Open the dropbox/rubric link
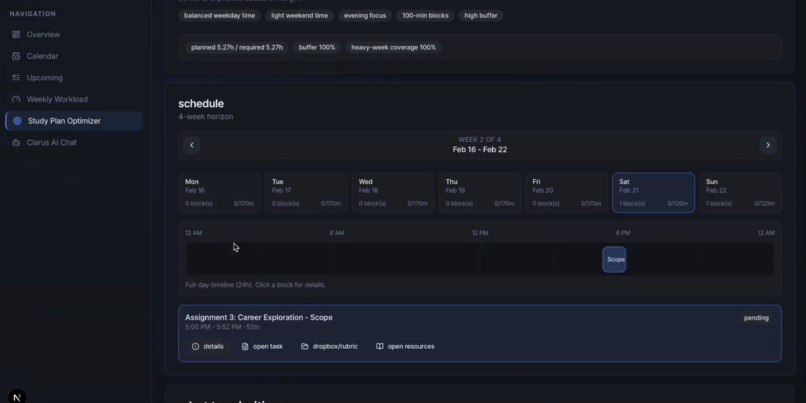The height and width of the screenshot is (403, 806). coord(329,346)
